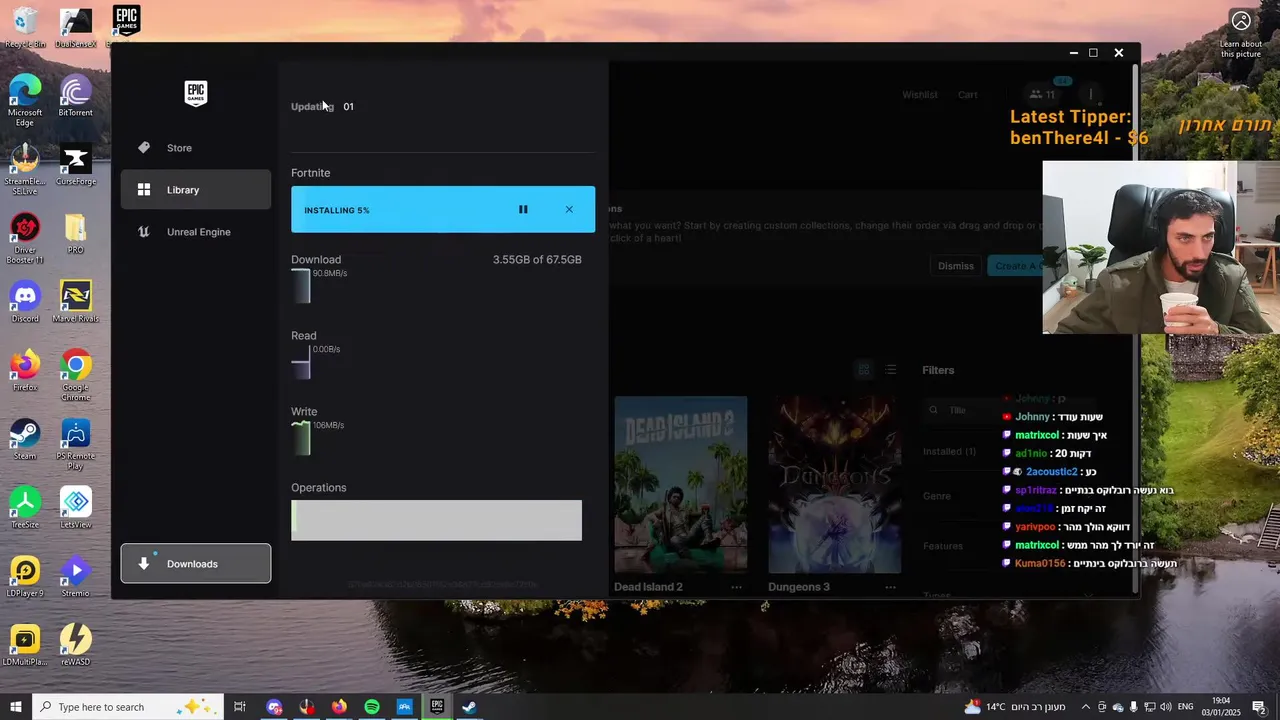
Task: Open the LetsView desktop icon
Action: pos(76,508)
